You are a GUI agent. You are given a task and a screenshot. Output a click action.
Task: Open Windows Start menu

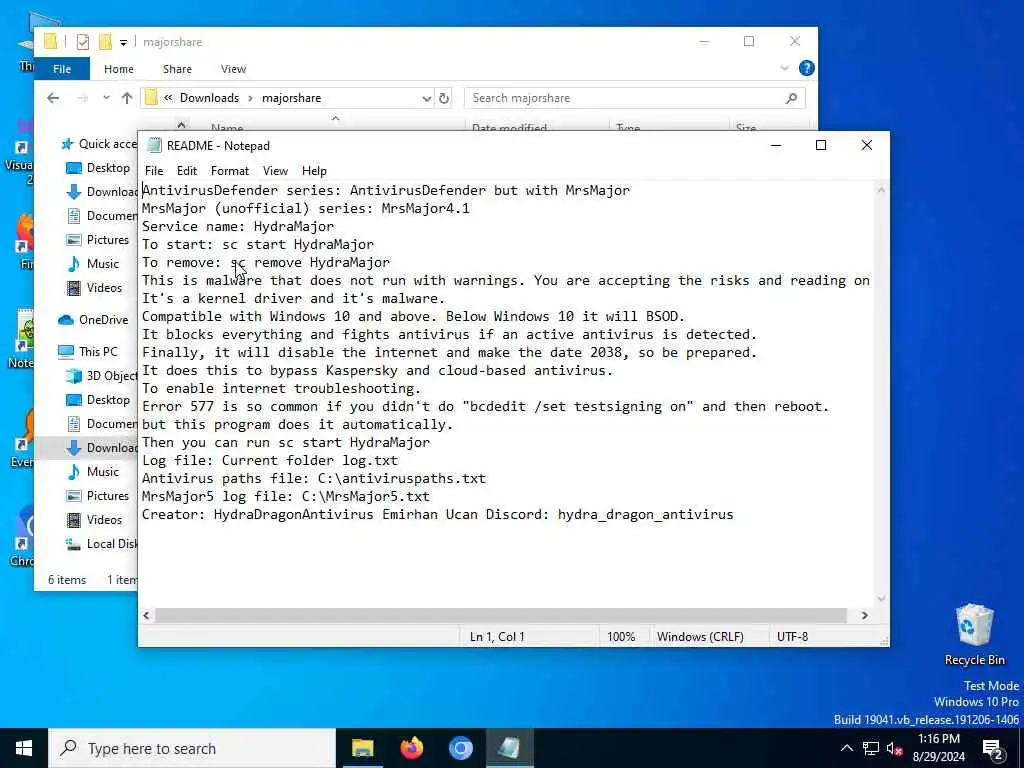pos(24,748)
